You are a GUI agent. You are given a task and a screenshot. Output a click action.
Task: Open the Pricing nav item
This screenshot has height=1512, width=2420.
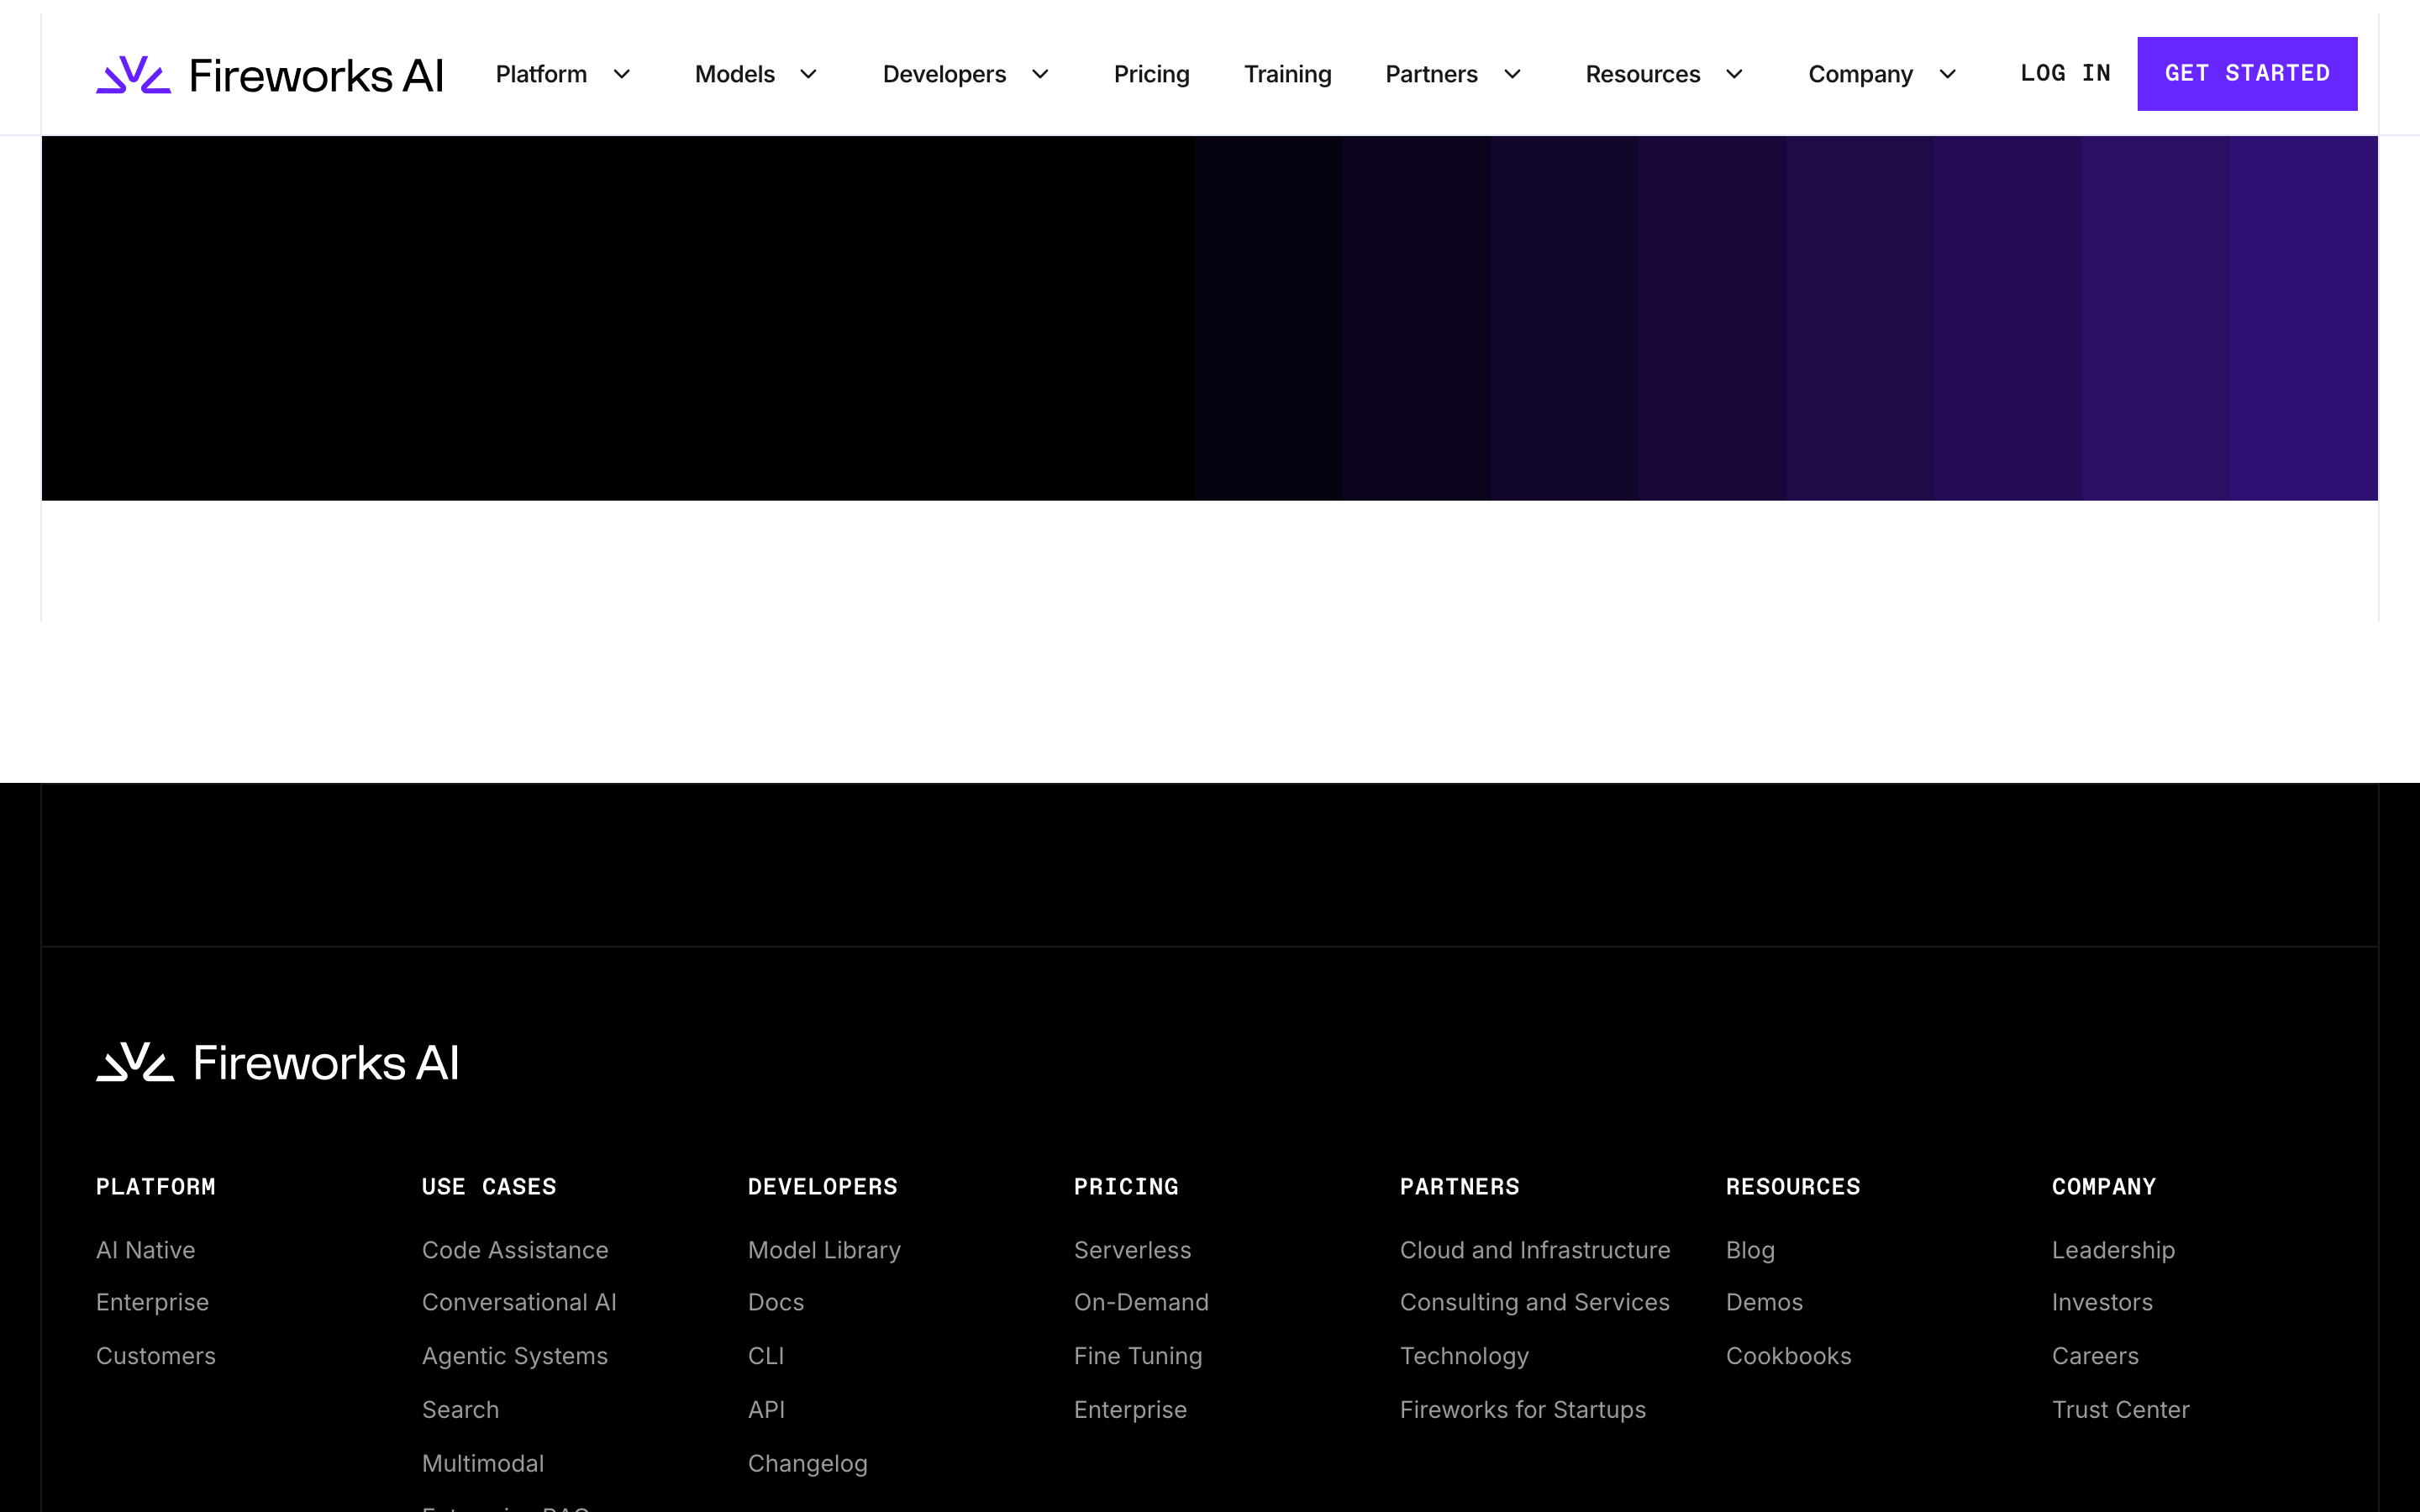(x=1151, y=74)
